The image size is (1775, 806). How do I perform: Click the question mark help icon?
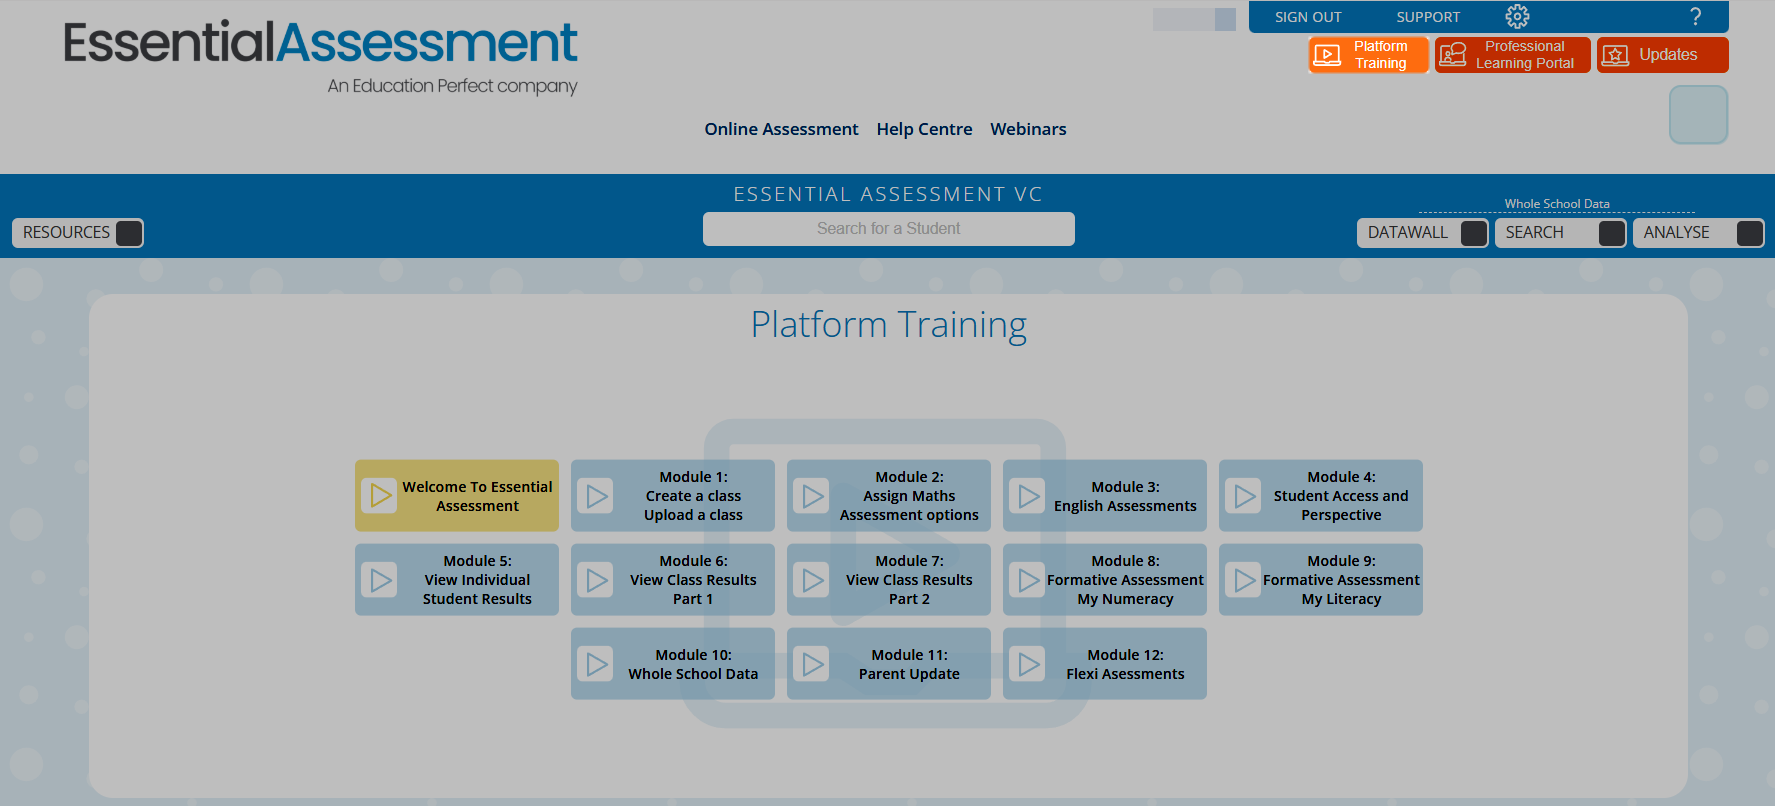1695,16
